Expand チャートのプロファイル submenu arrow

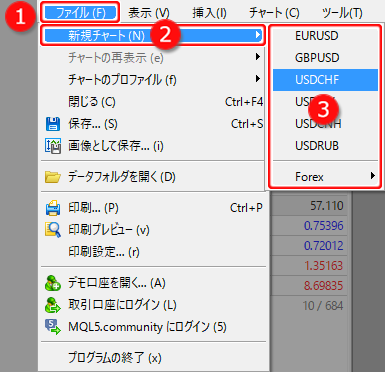click(257, 79)
